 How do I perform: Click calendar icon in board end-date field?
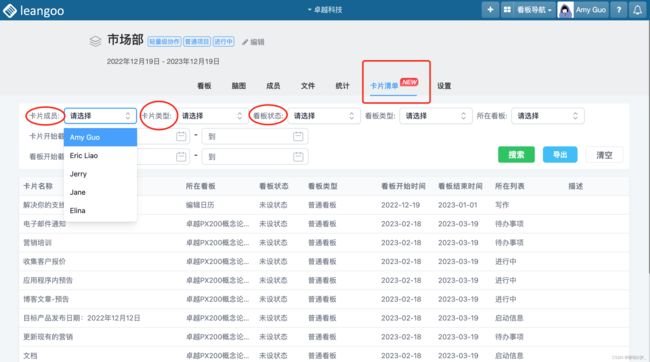[x=298, y=156]
